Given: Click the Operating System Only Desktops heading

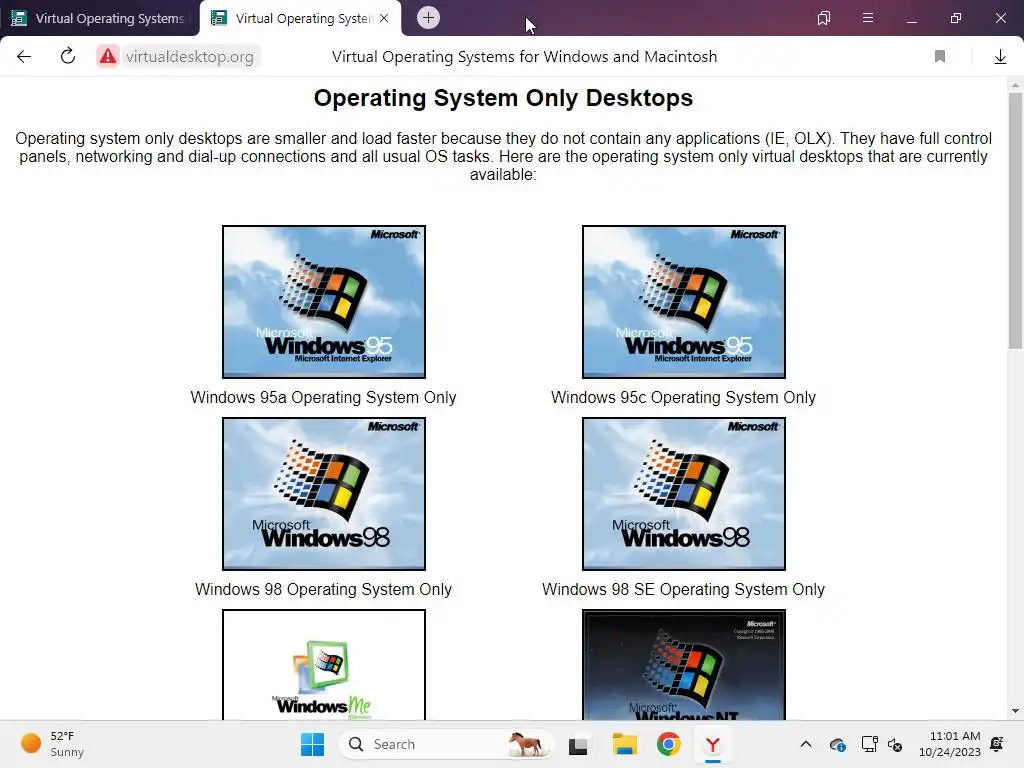Looking at the screenshot, I should point(503,98).
